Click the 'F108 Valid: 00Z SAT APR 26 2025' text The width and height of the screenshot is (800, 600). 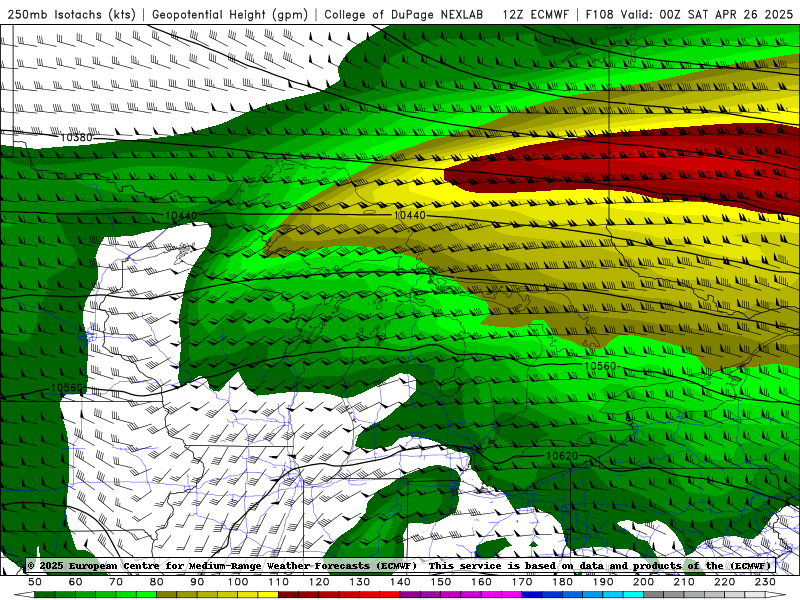pyautogui.click(x=689, y=15)
